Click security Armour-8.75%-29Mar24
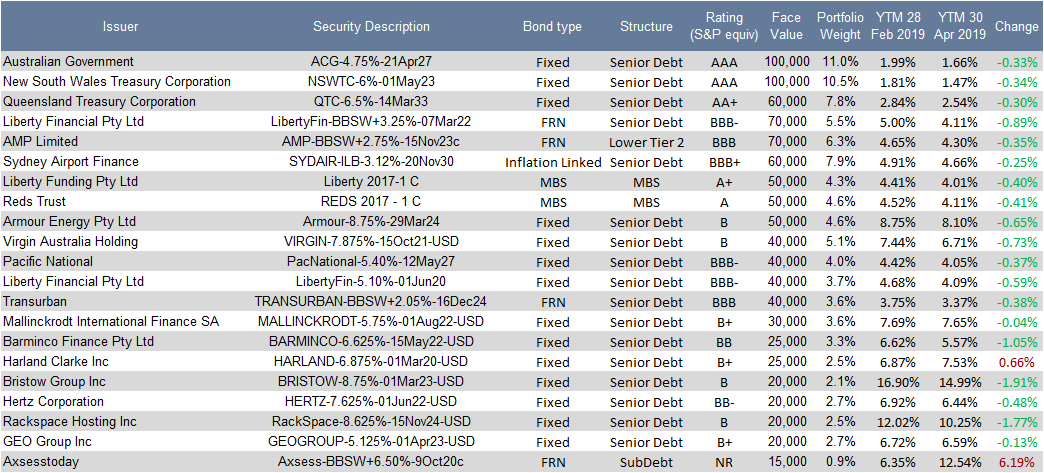The width and height of the screenshot is (1044, 473). (372, 222)
